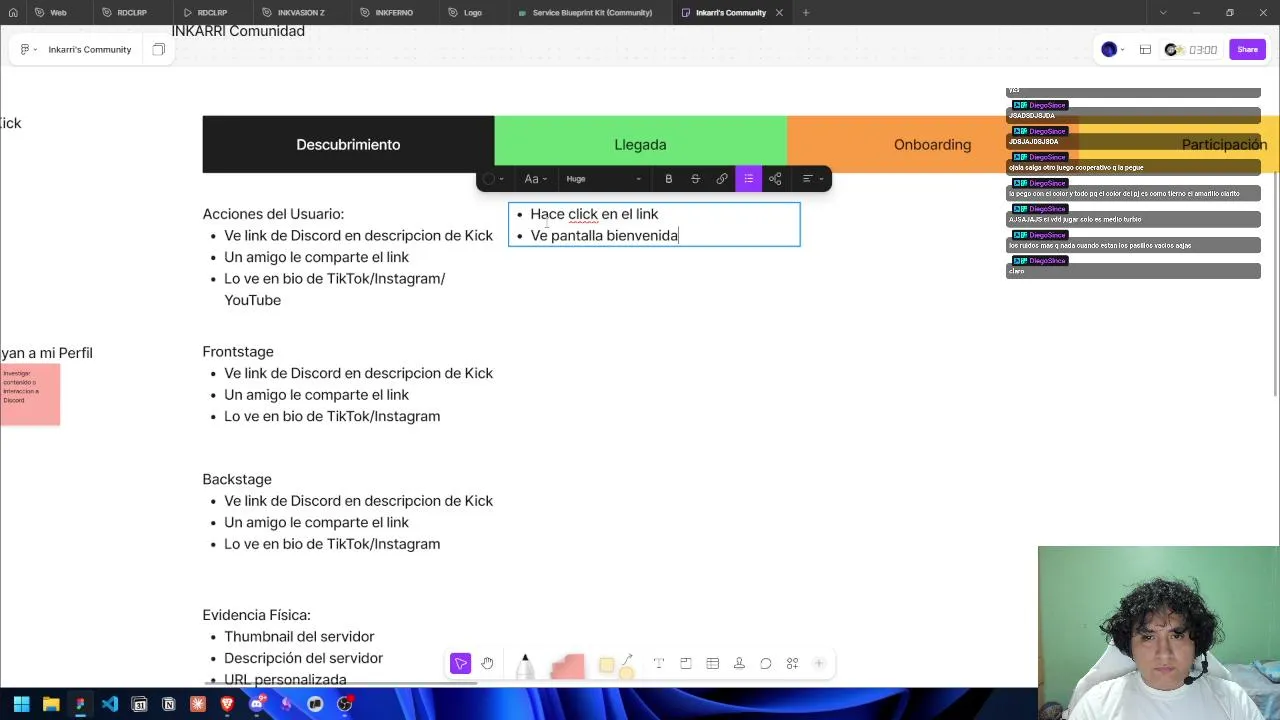Add a link to selected text
This screenshot has width=1280, height=720.
[x=722, y=179]
